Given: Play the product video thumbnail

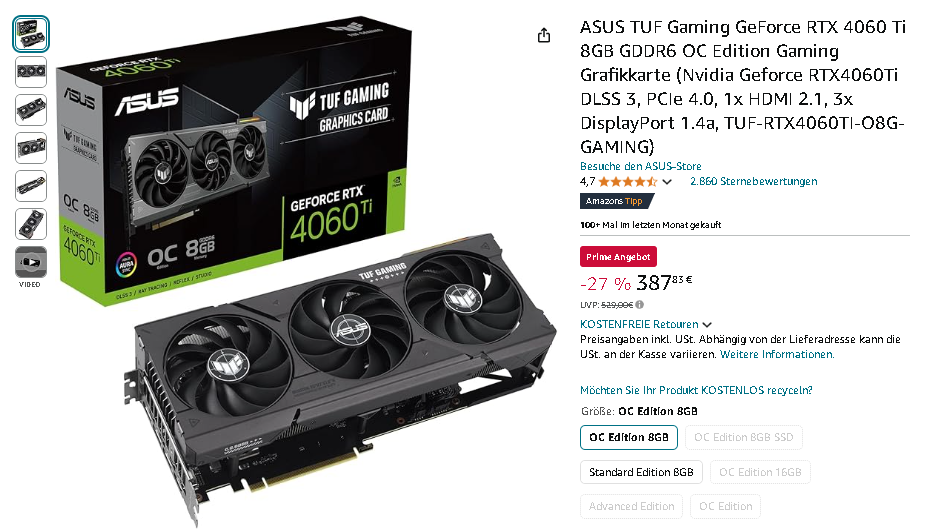Looking at the screenshot, I should click(31, 262).
